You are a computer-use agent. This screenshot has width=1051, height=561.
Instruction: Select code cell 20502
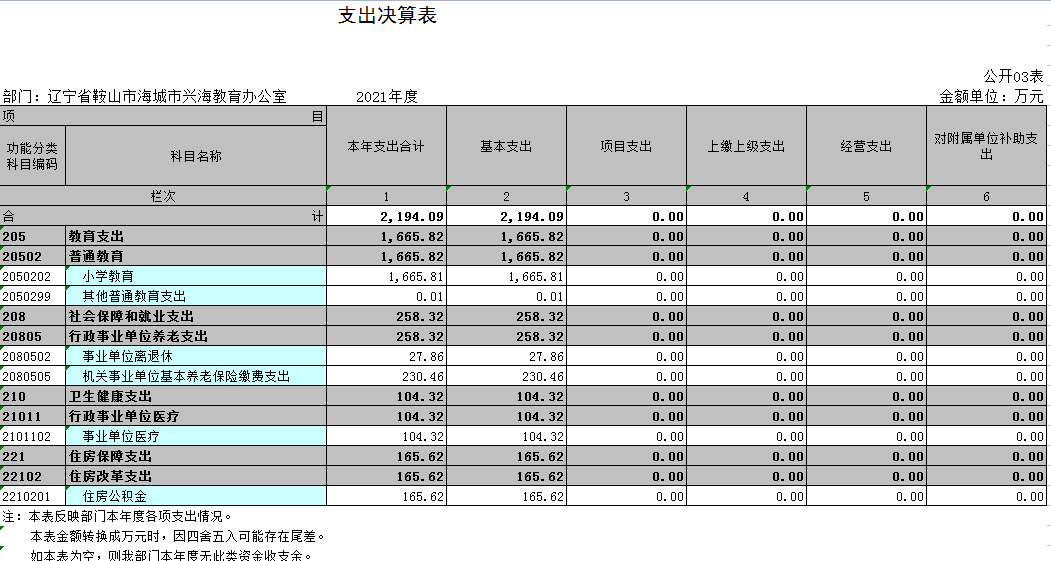coord(32,257)
